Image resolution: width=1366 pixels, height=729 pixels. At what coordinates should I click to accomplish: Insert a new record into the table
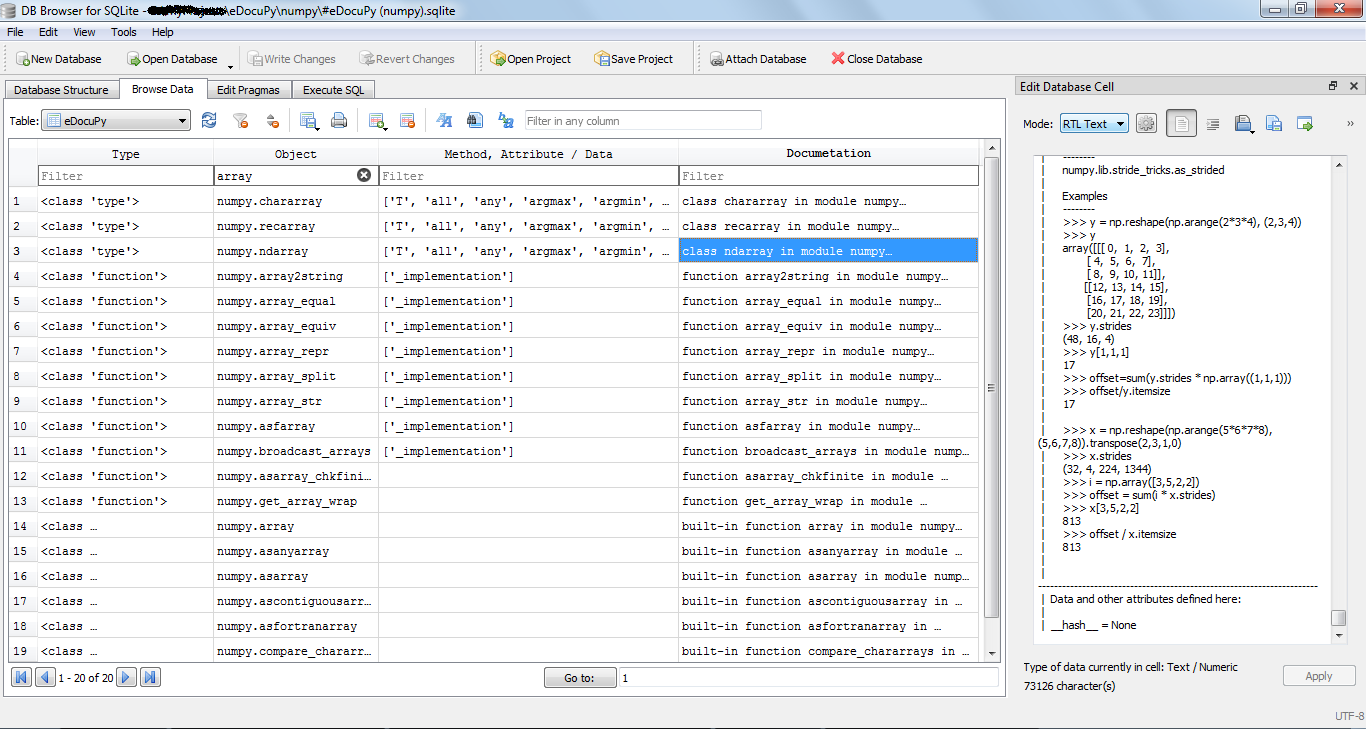point(378,120)
